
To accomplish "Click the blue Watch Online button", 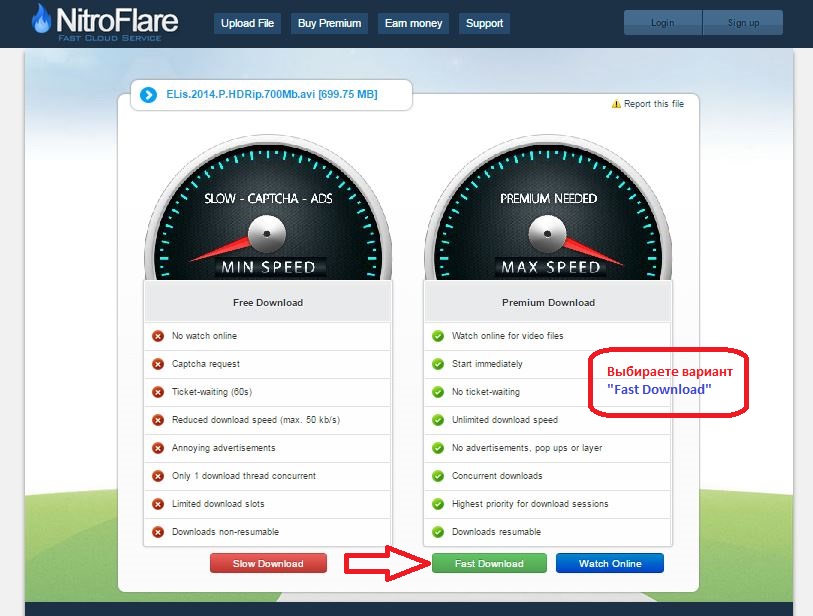I will 610,564.
